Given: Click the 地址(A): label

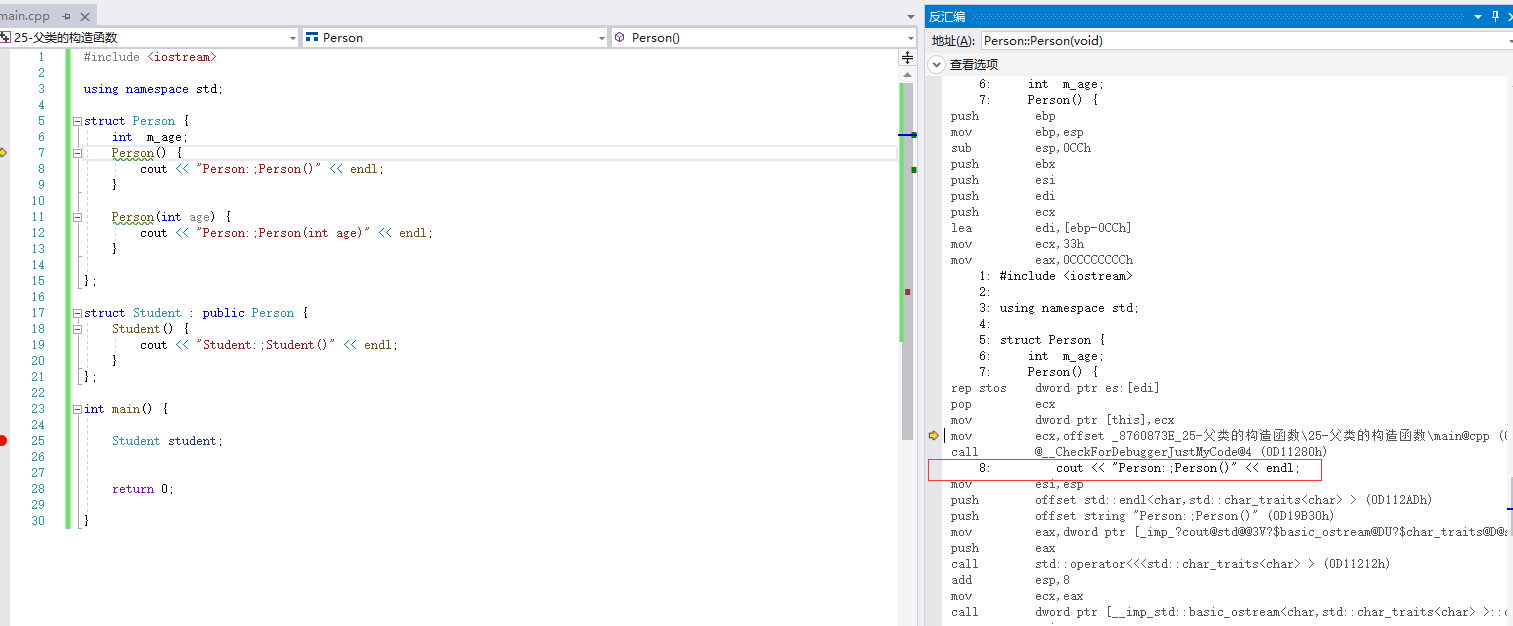Looking at the screenshot, I should [953, 40].
